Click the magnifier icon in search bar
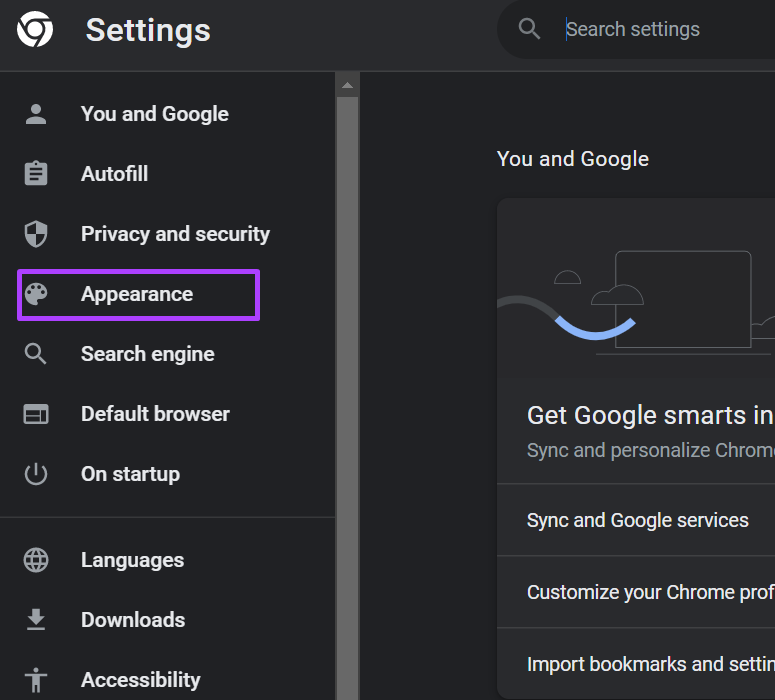This screenshot has width=775, height=700. point(529,29)
